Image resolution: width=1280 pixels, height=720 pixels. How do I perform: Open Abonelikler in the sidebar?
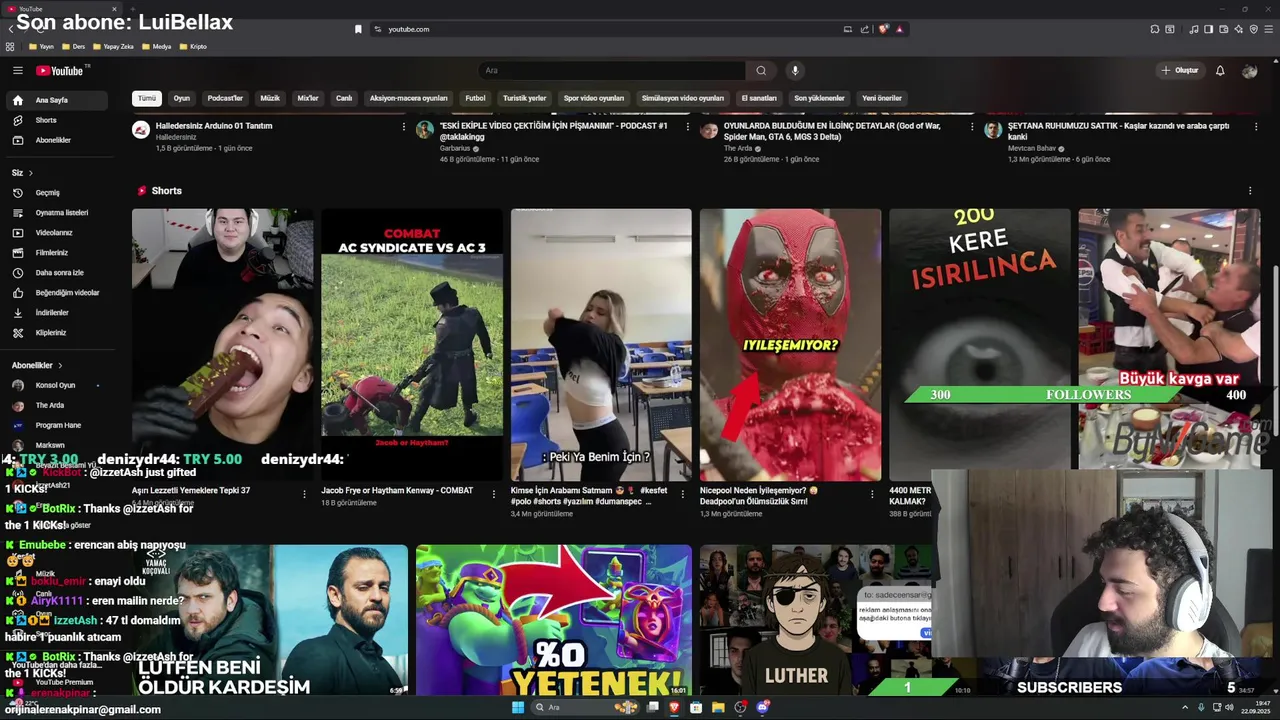pyautogui.click(x=56, y=140)
